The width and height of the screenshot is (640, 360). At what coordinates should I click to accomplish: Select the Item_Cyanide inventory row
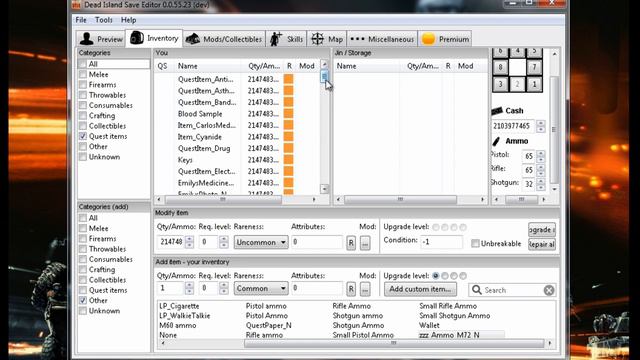pos(237,137)
